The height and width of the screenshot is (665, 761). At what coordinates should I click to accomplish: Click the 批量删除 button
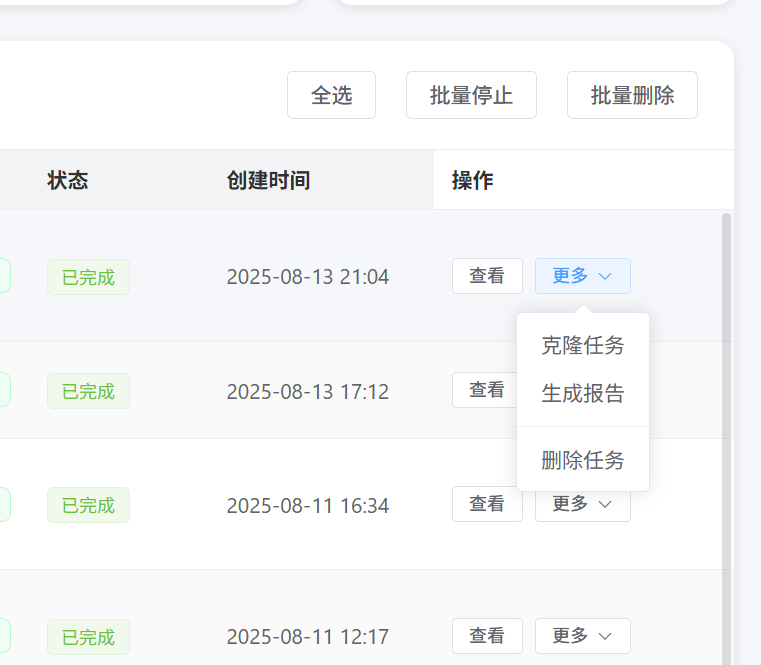point(632,95)
